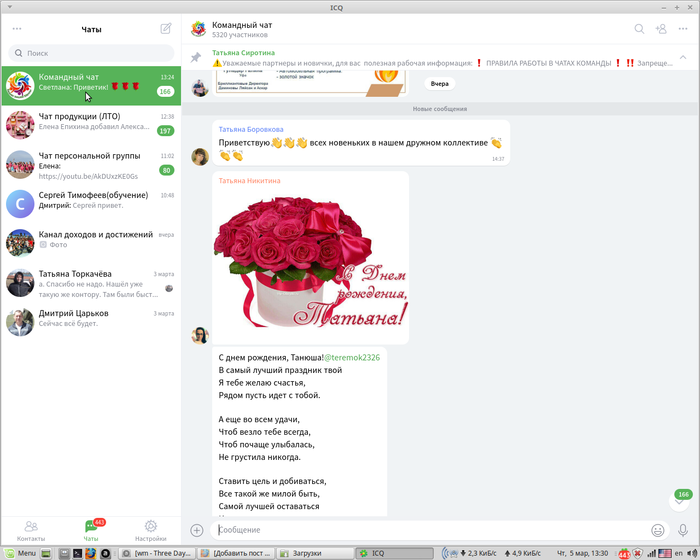Switch to the Контакты tab

click(31, 529)
